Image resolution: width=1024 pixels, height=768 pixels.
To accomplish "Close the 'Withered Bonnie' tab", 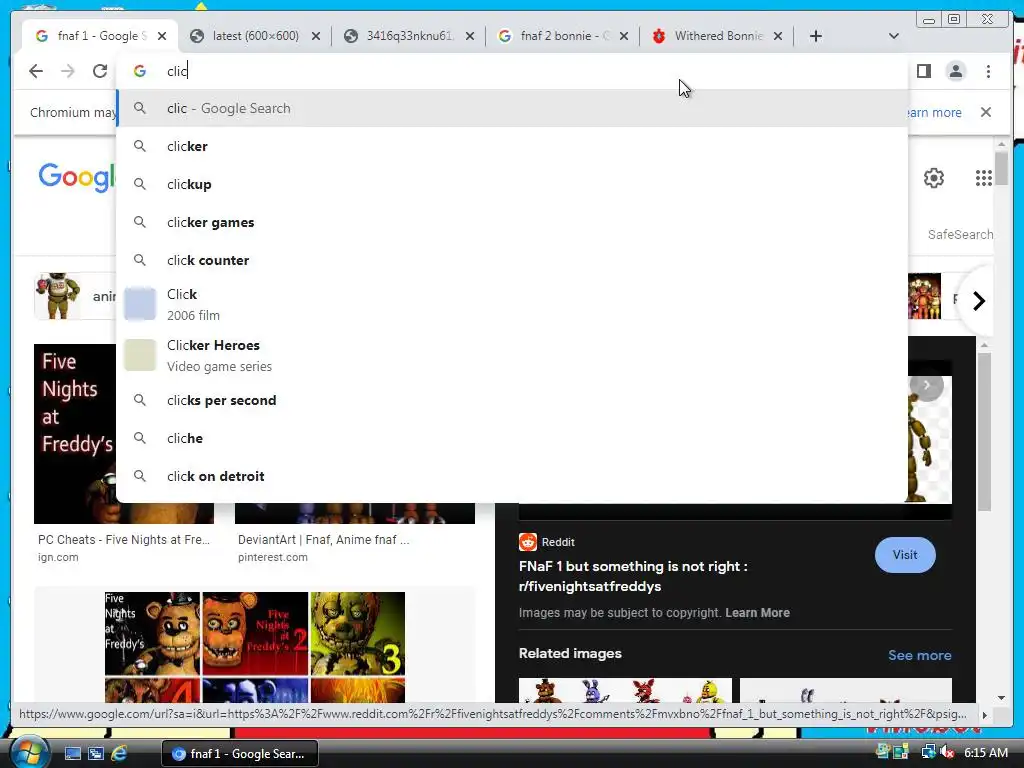I will click(x=778, y=36).
